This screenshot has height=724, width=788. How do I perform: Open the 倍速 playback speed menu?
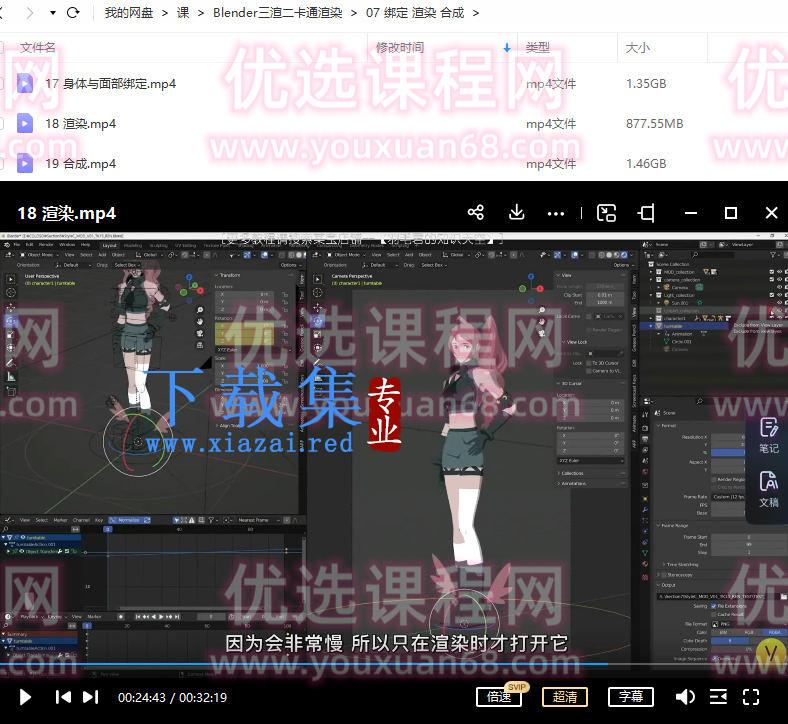click(x=499, y=697)
